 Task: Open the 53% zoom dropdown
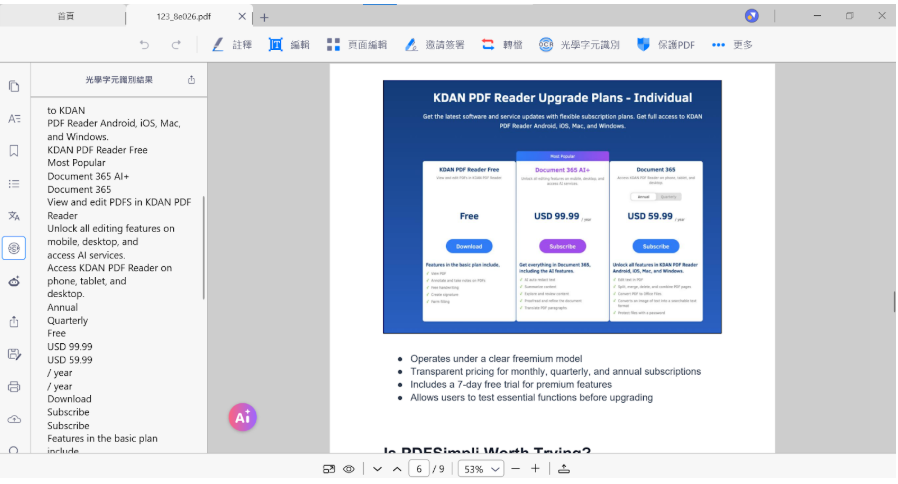point(480,469)
